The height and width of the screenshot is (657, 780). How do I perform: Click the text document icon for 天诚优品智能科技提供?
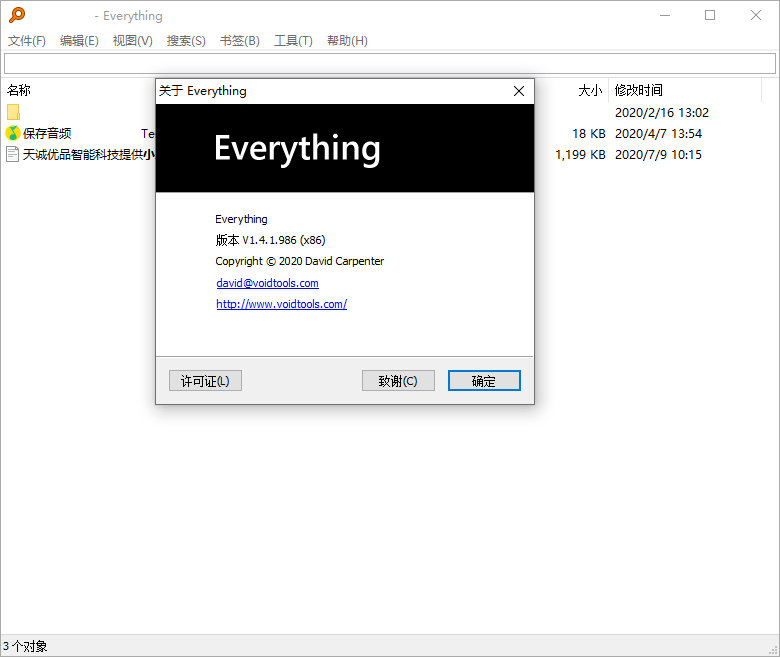(12, 154)
